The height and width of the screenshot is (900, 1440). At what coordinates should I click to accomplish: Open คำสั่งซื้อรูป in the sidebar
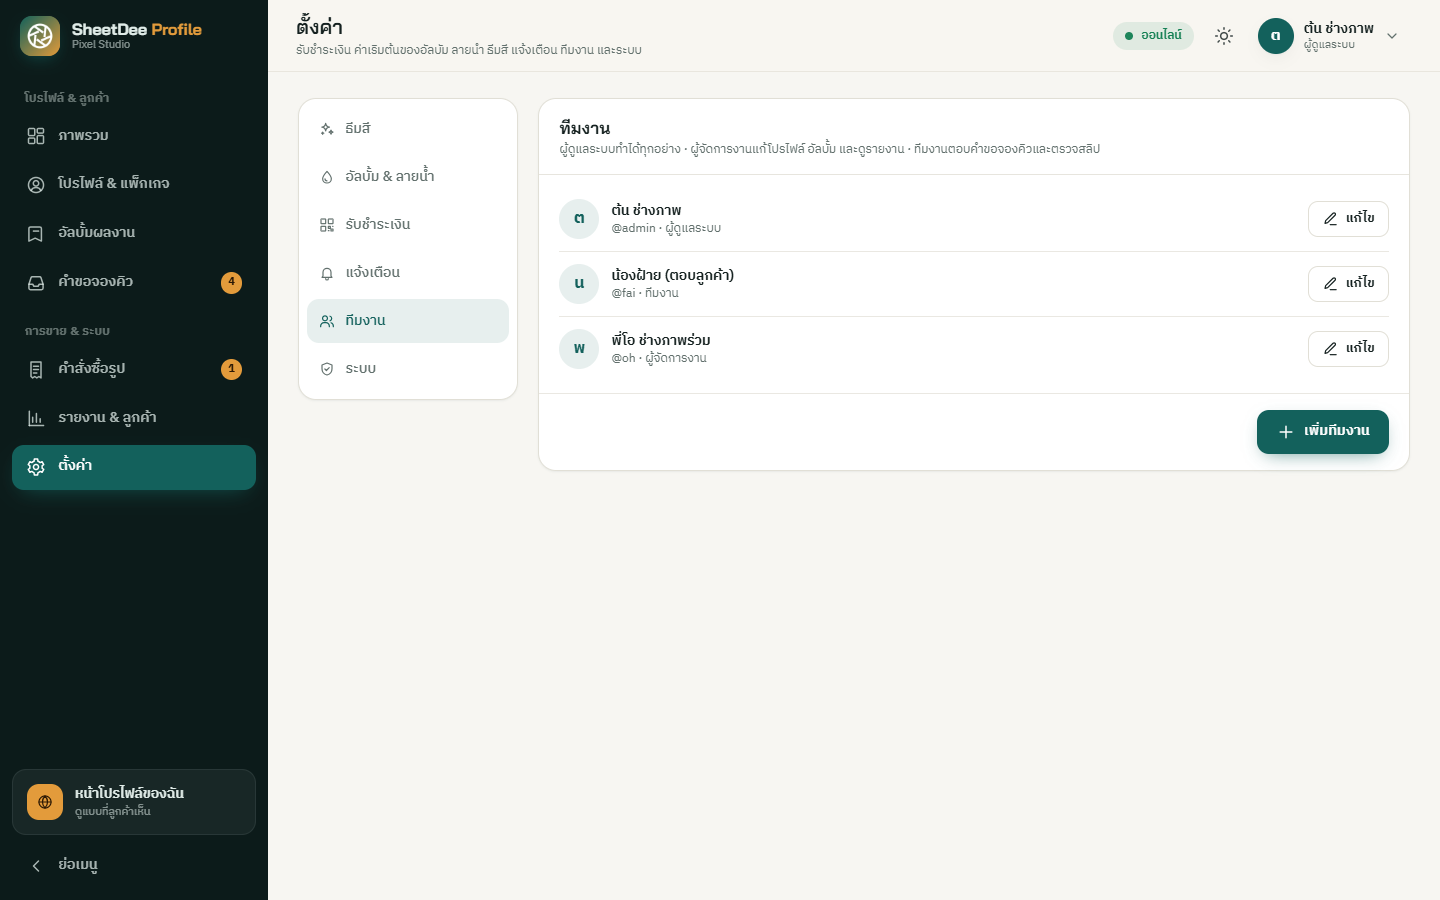point(134,369)
